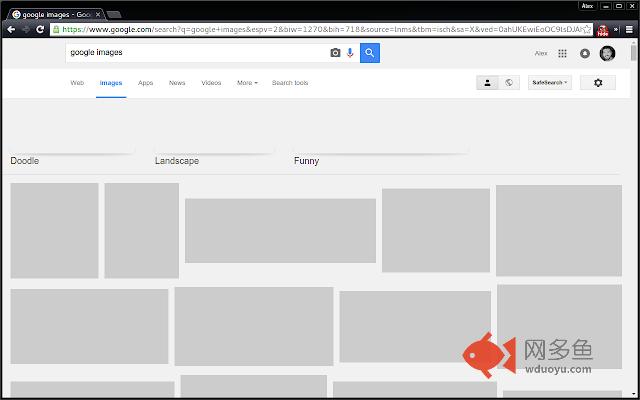Open the first image result thumbnail

click(54, 231)
